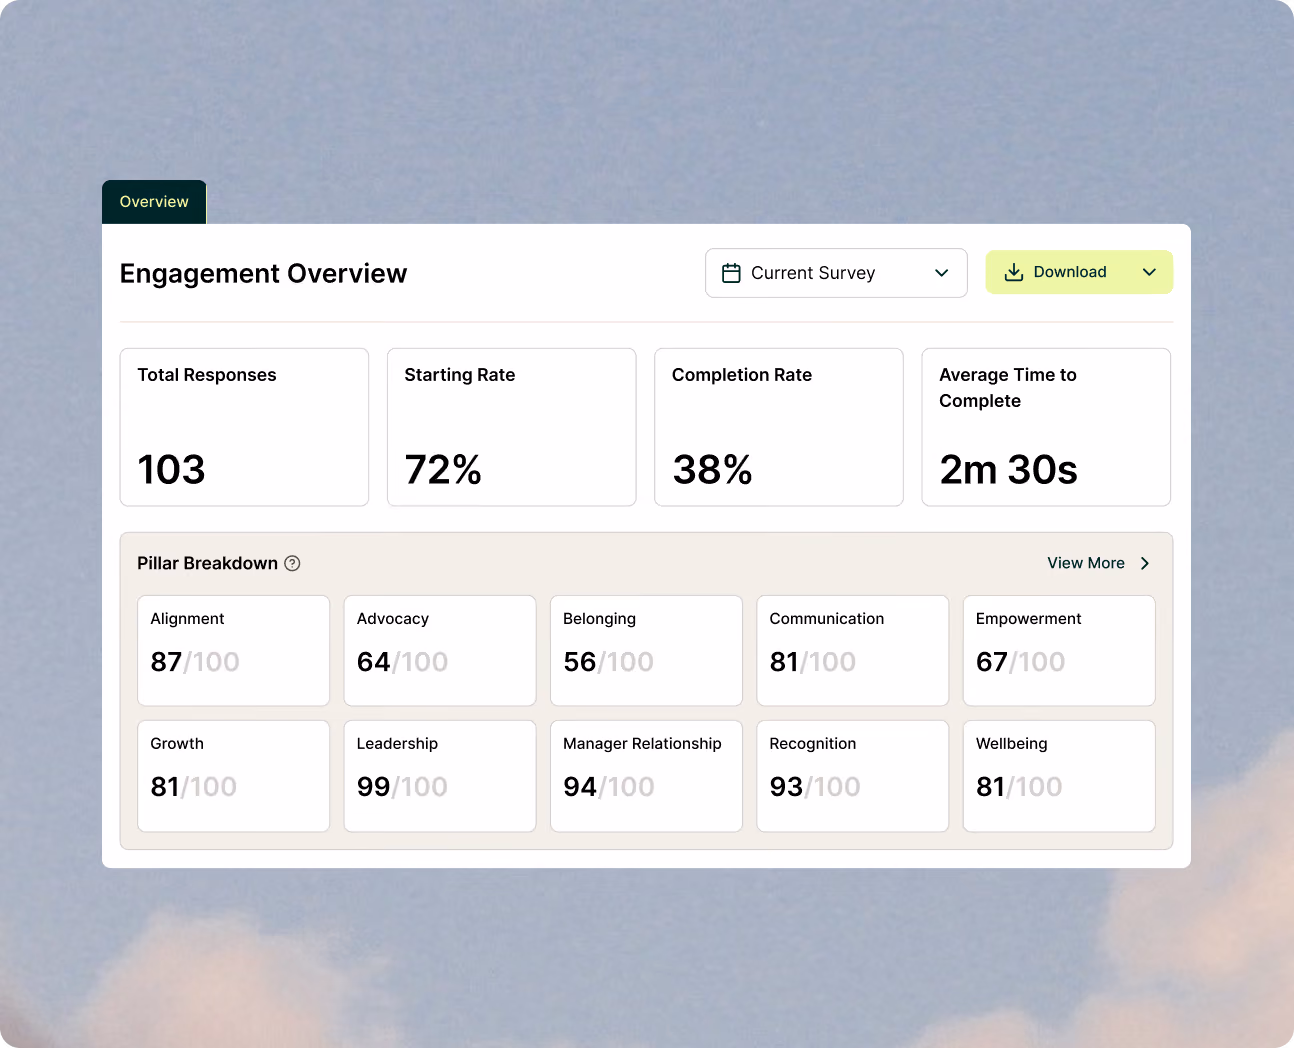
Task: Click the 103 total responses value
Action: 172,469
